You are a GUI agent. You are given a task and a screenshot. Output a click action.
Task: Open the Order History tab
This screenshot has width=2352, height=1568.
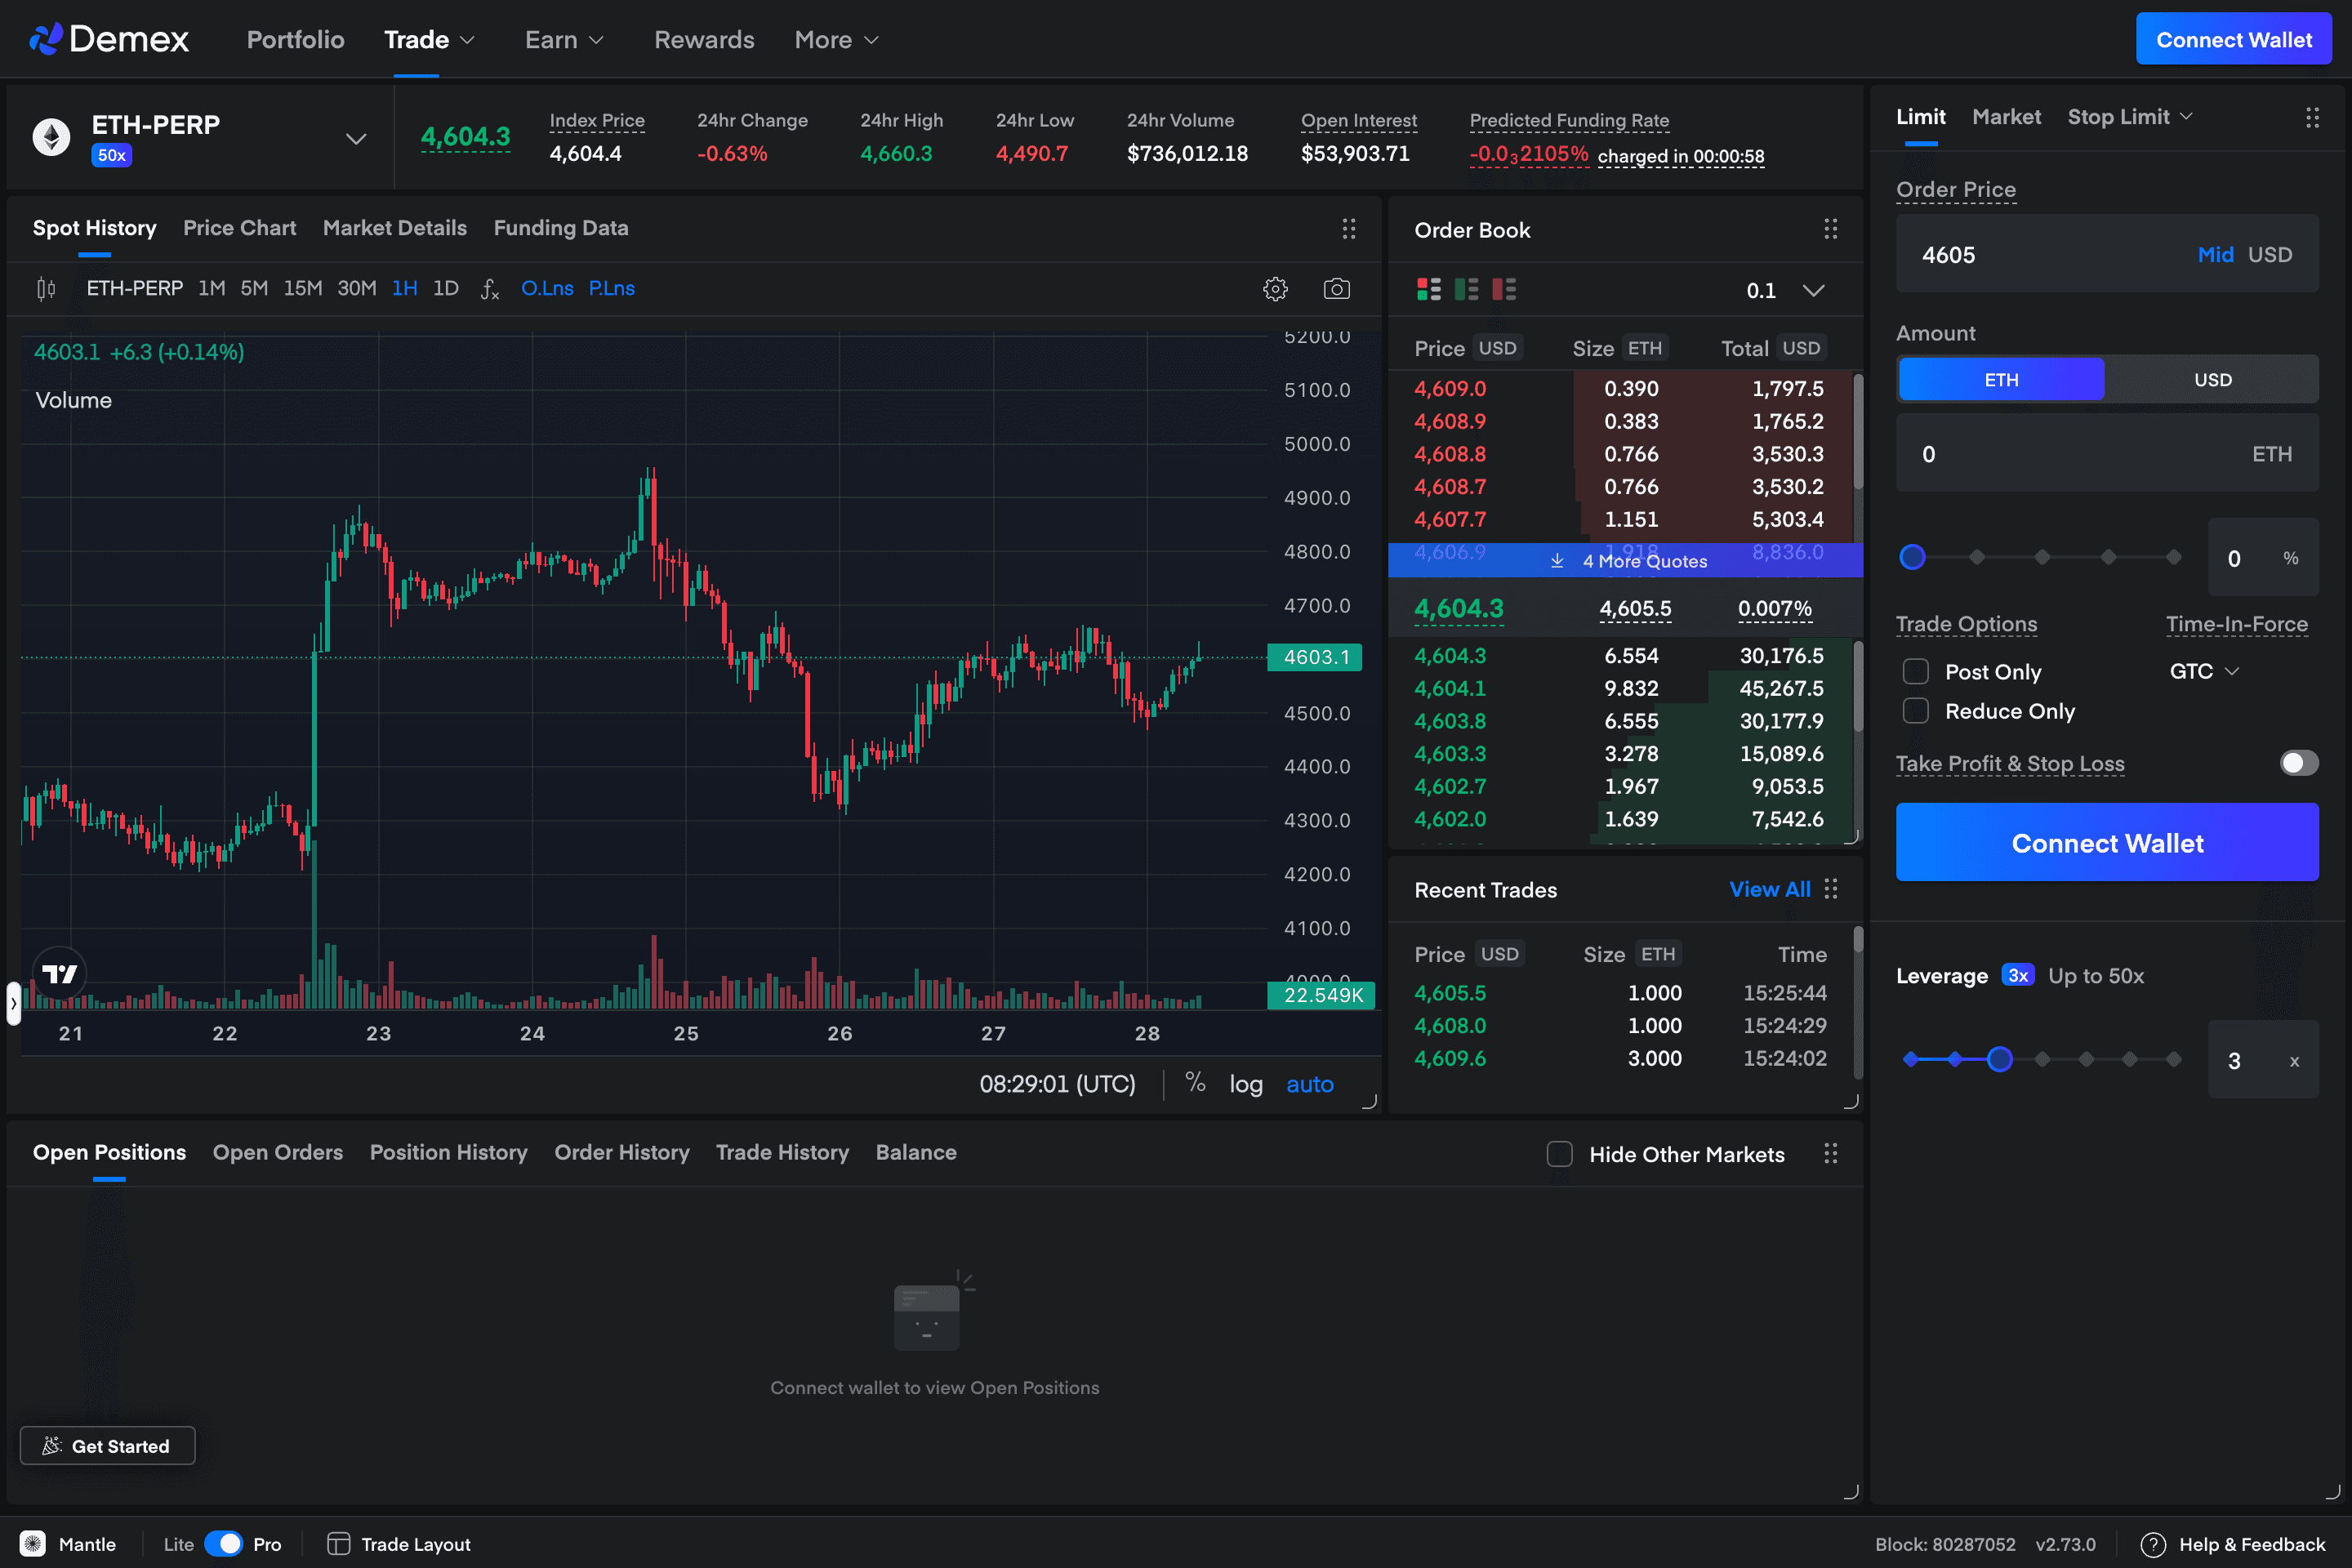click(621, 1152)
